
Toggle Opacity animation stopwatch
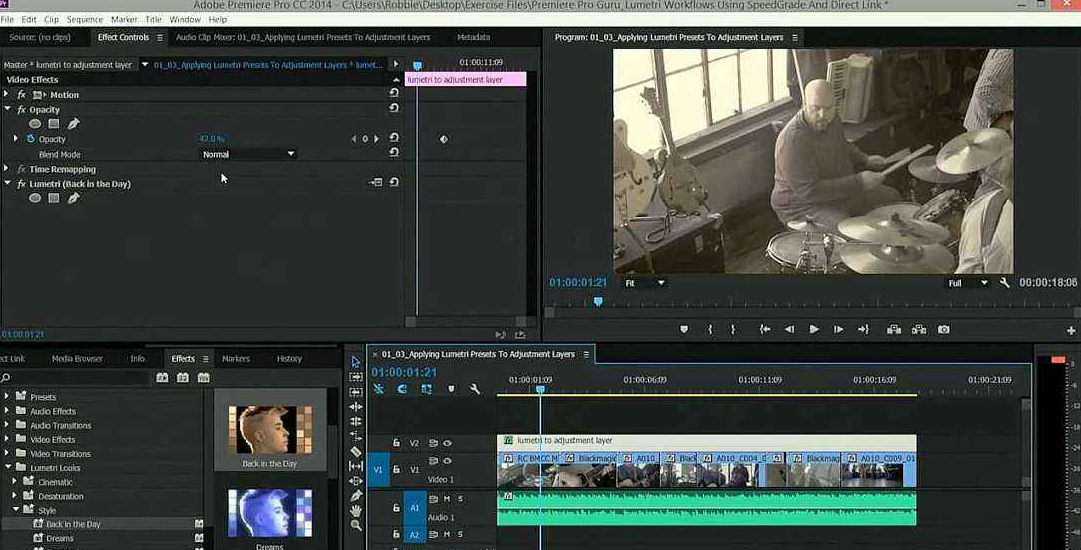click(31, 139)
